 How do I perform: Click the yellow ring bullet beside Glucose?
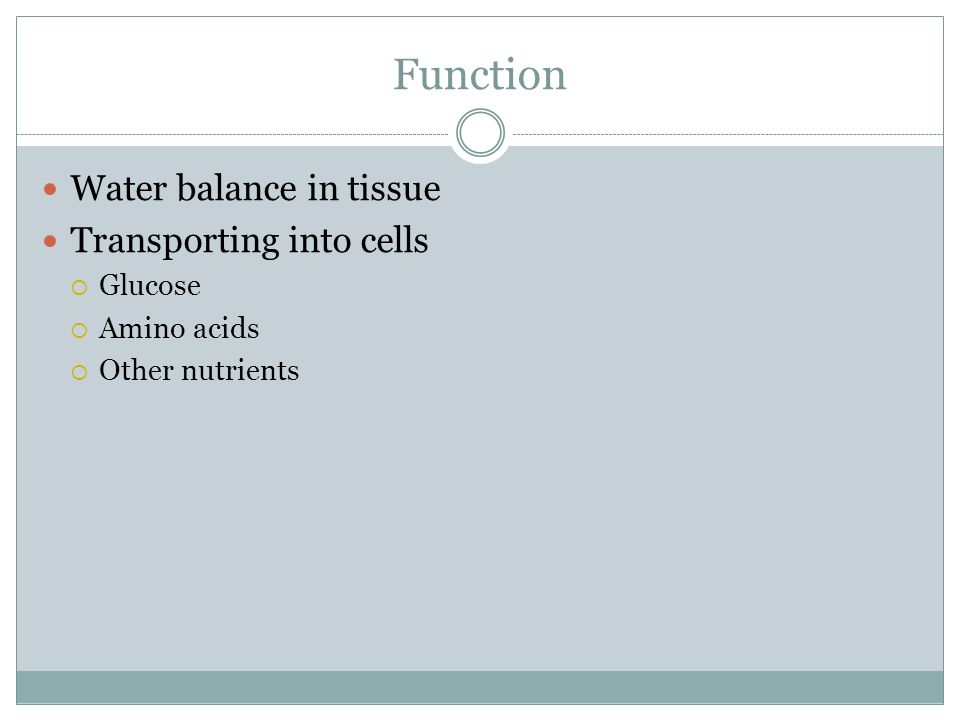[x=80, y=287]
